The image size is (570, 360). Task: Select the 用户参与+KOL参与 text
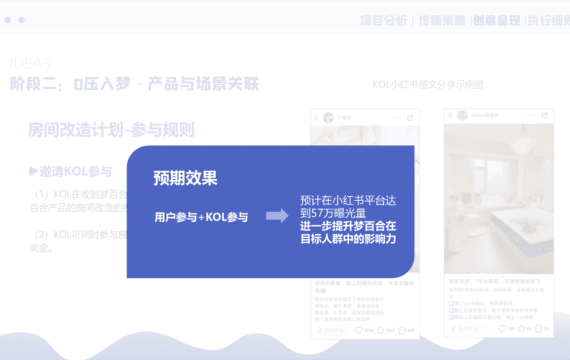point(201,217)
